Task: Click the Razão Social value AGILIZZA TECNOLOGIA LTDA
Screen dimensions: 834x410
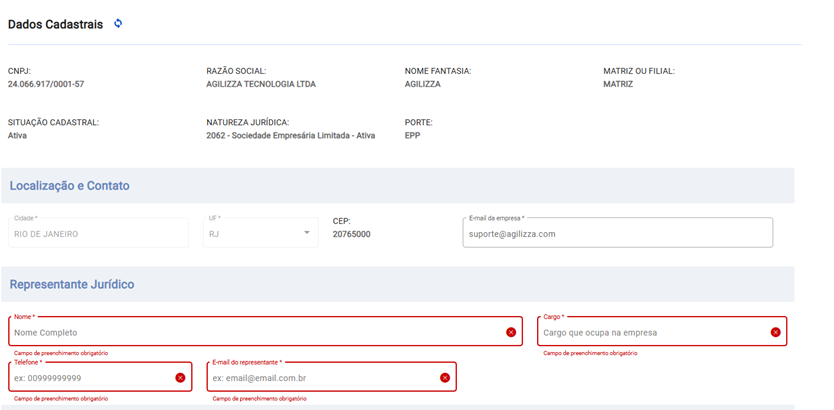Action: click(260, 85)
